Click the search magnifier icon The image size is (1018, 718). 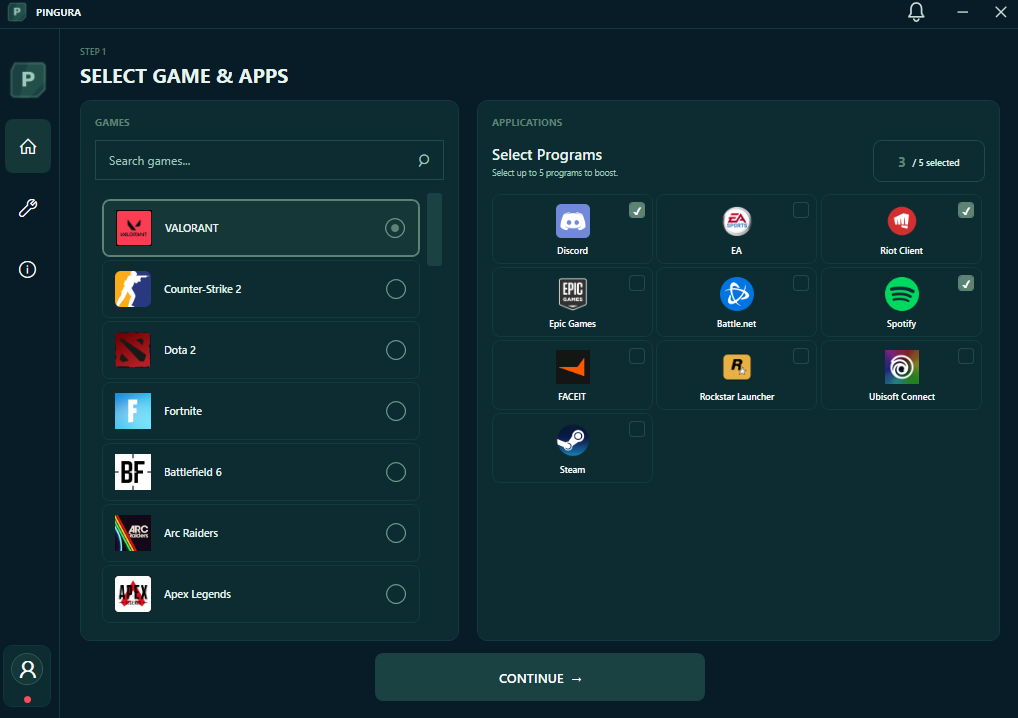coord(424,160)
